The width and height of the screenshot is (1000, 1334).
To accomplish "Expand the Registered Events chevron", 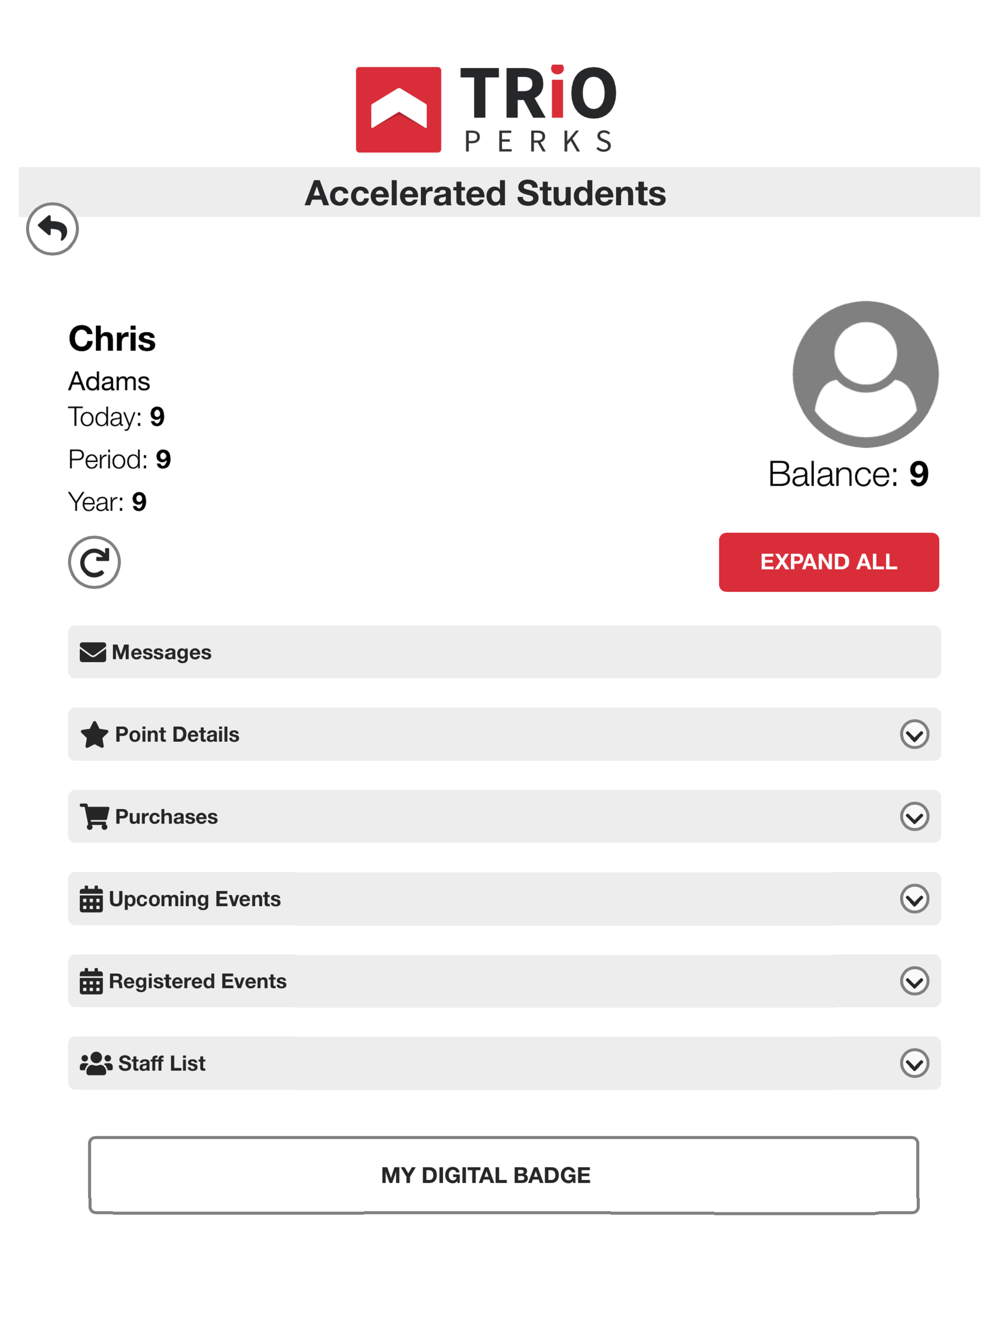I will 914,981.
